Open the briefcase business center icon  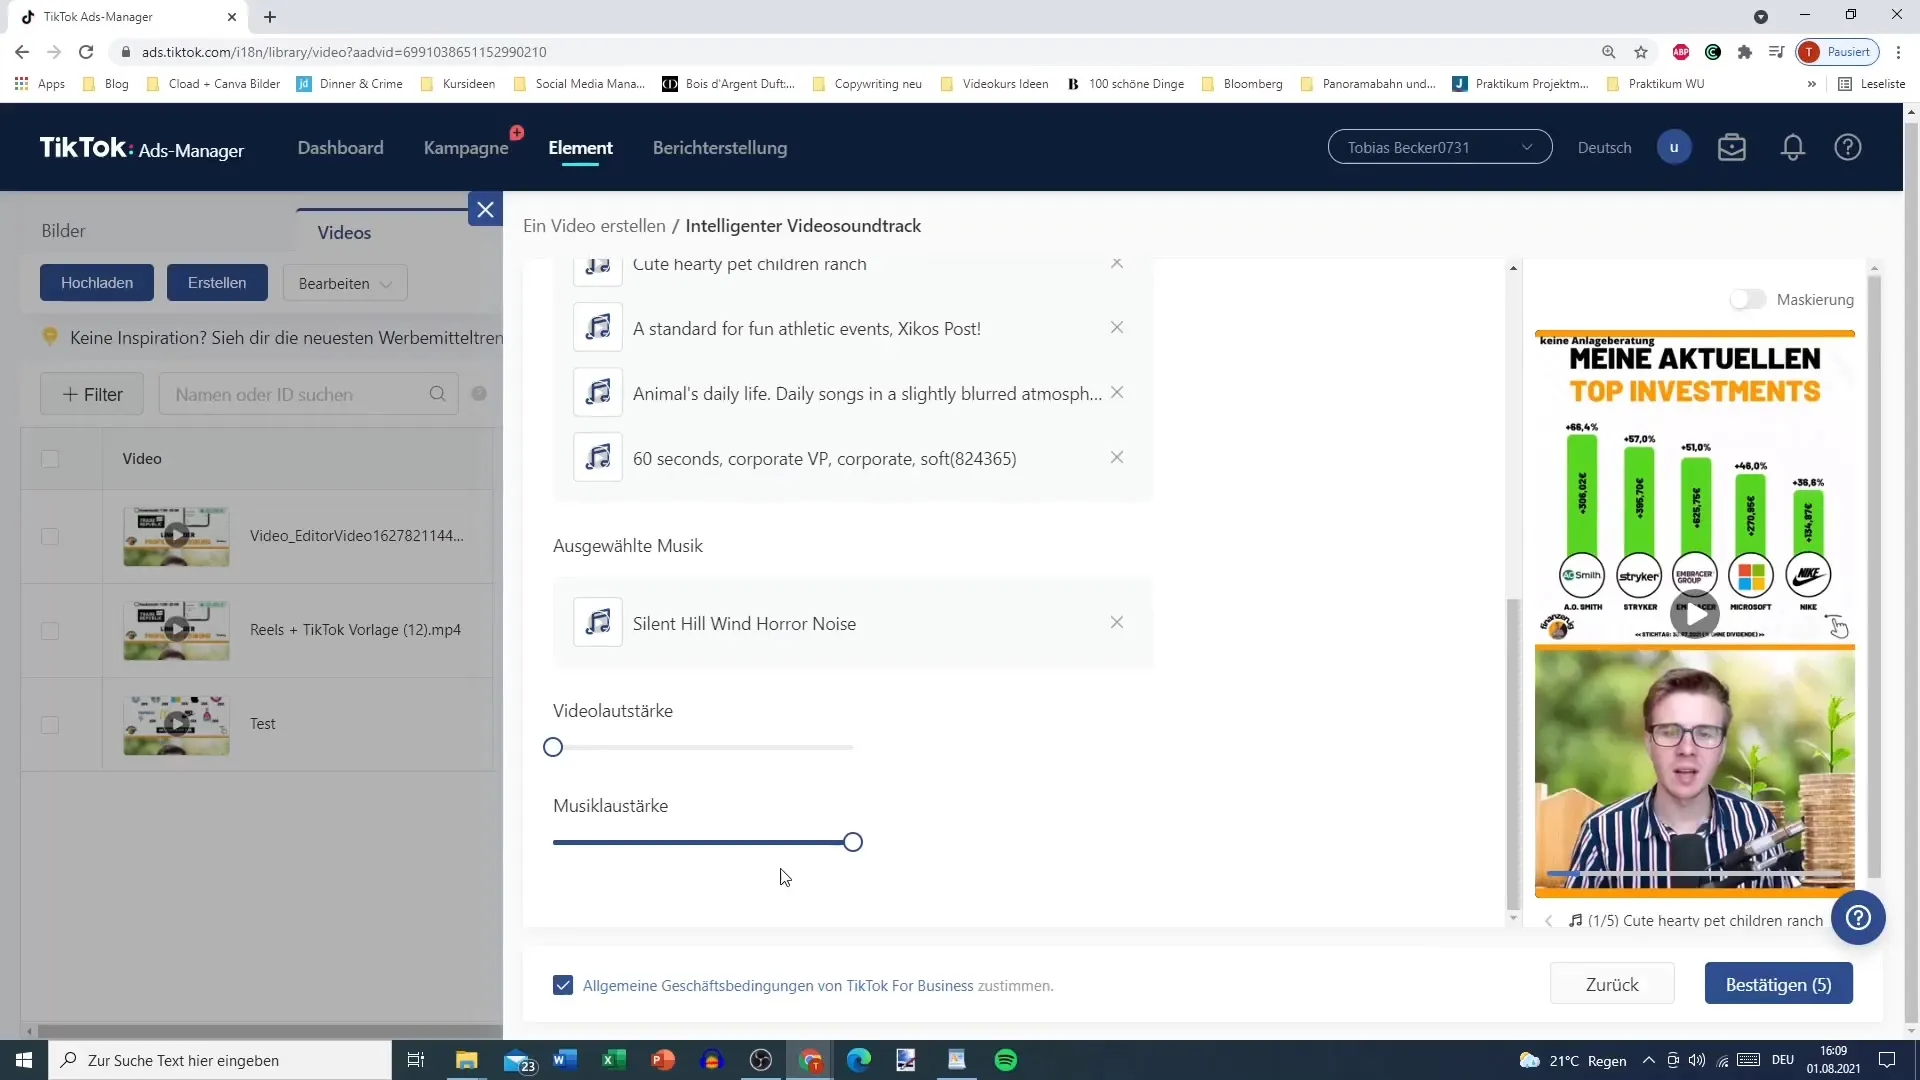[1732, 148]
